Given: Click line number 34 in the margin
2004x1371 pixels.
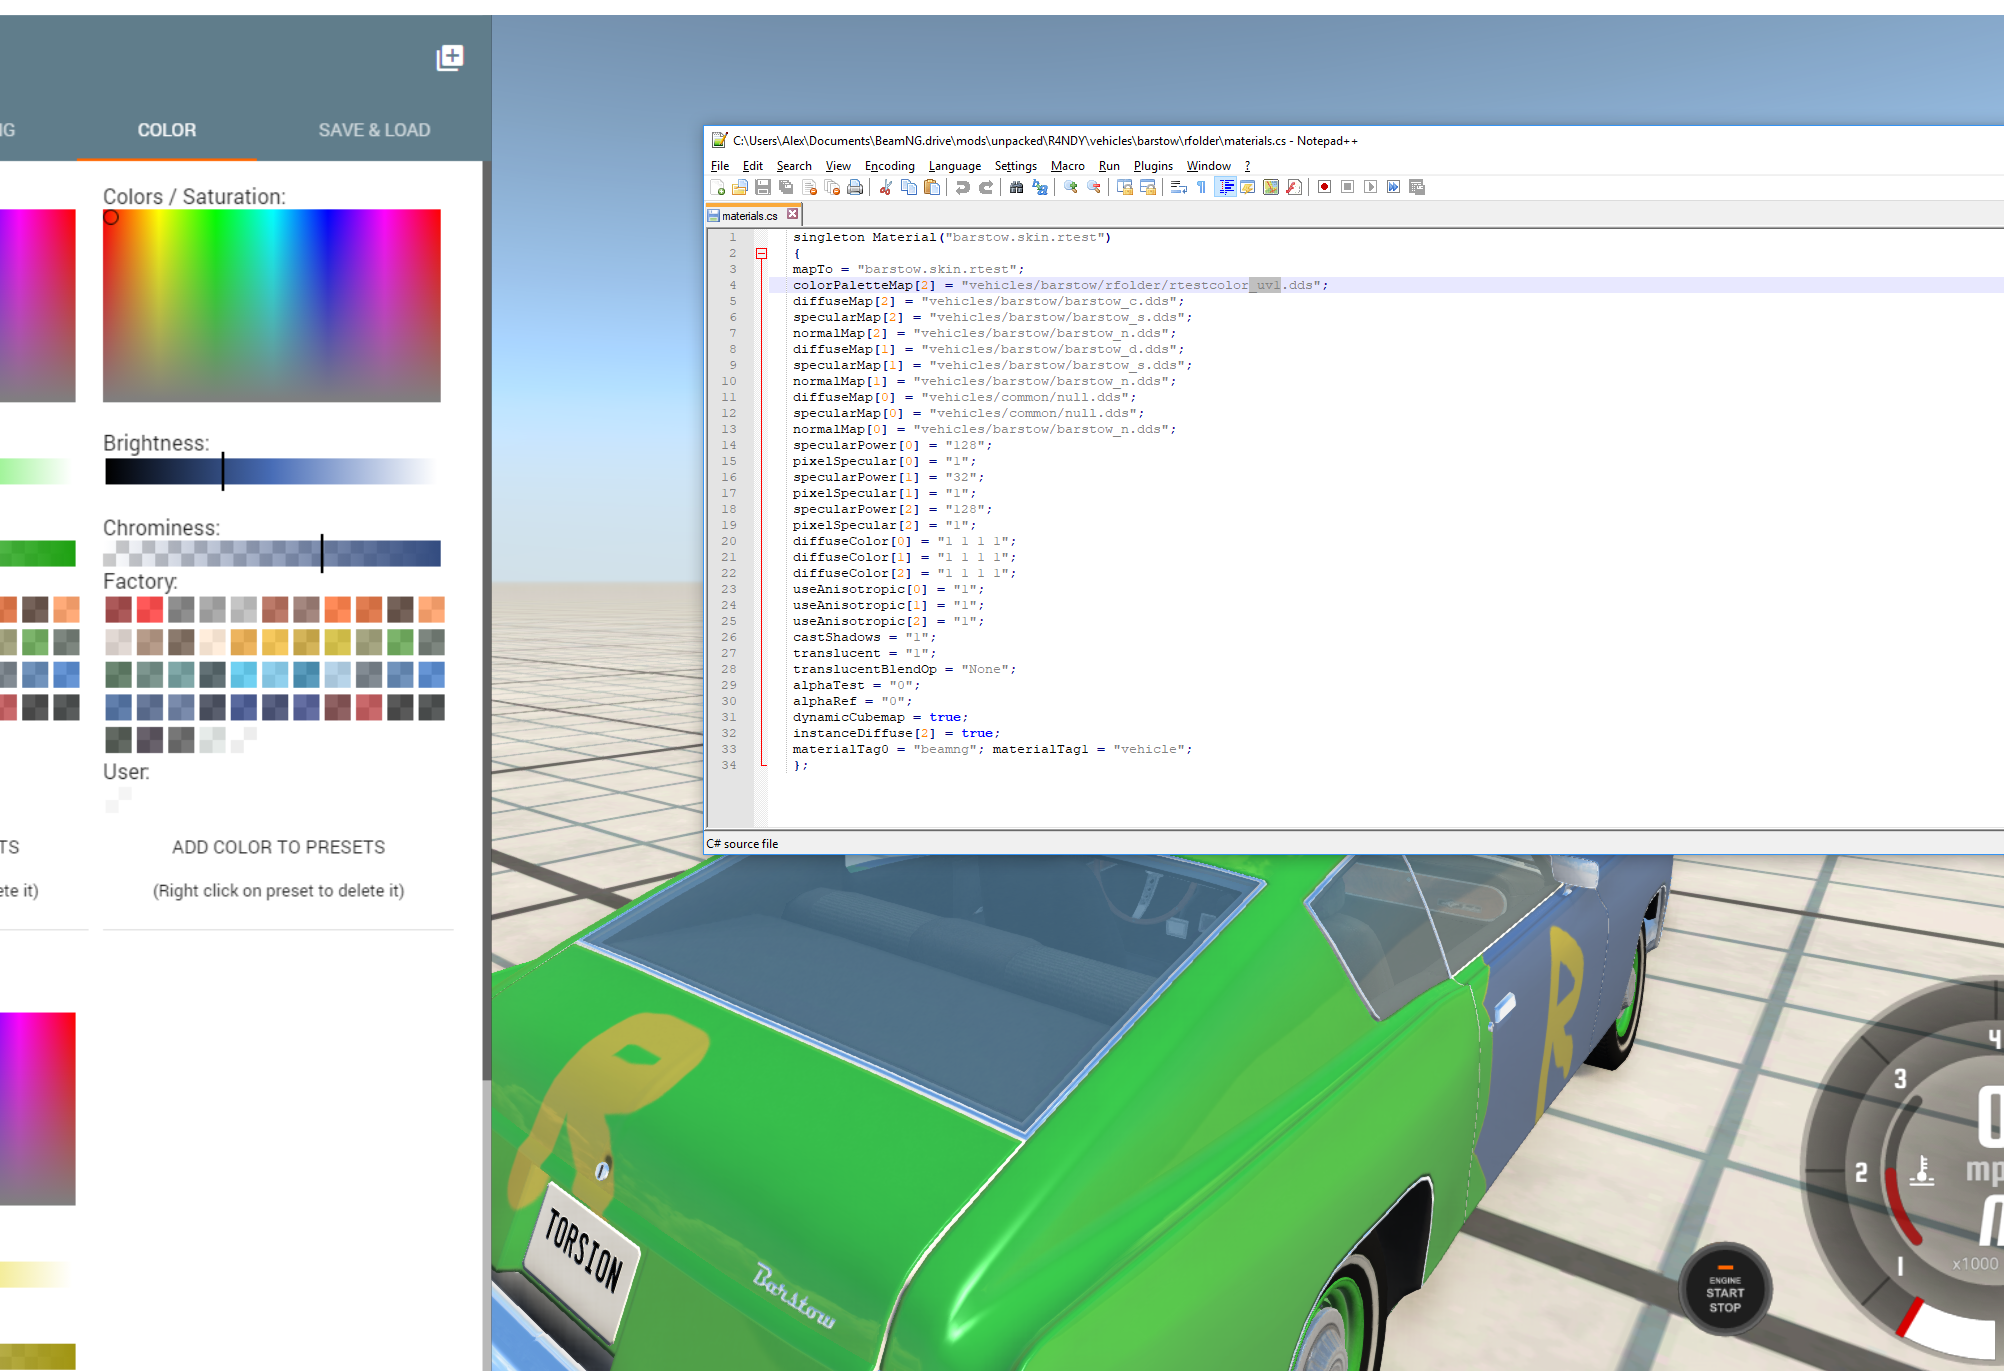Looking at the screenshot, I should [x=729, y=765].
